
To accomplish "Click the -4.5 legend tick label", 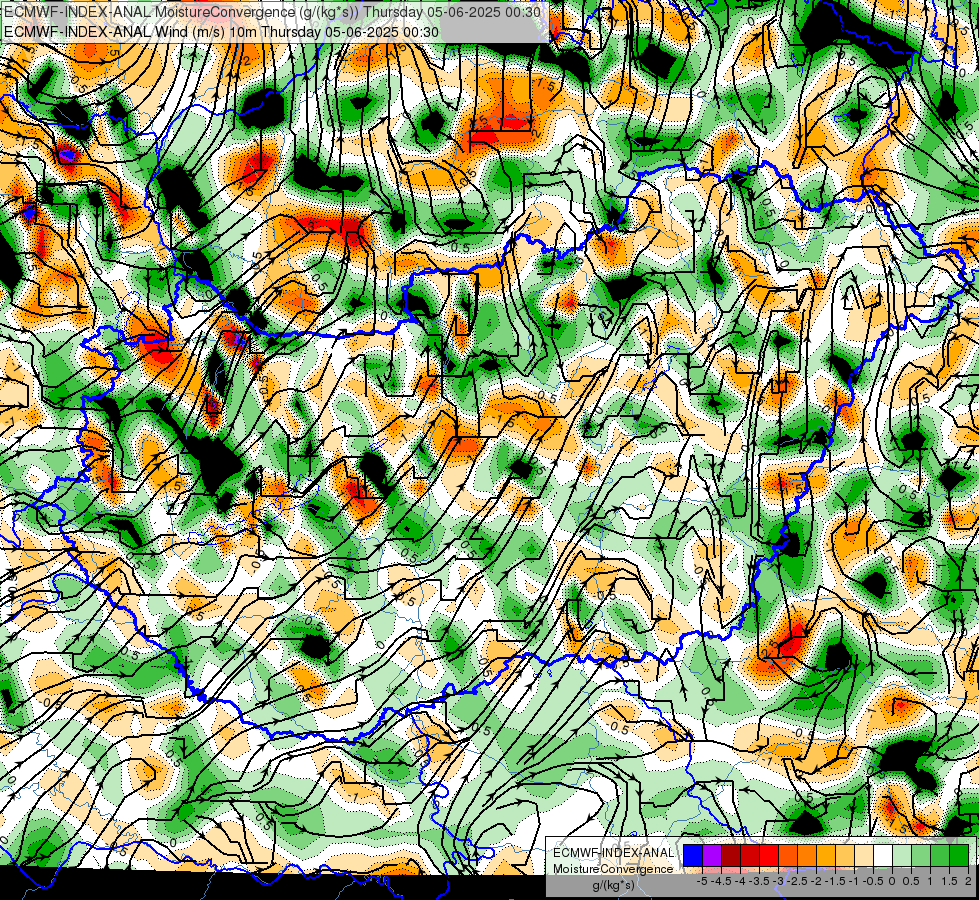I will pyautogui.click(x=721, y=881).
